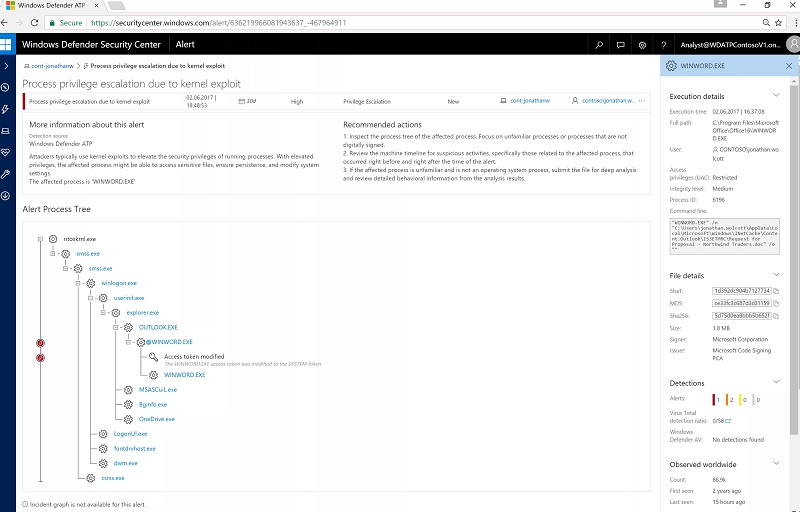This screenshot has height=512, width=800.
Task: Select the child WINWORD.EXE process
Action: click(x=185, y=375)
